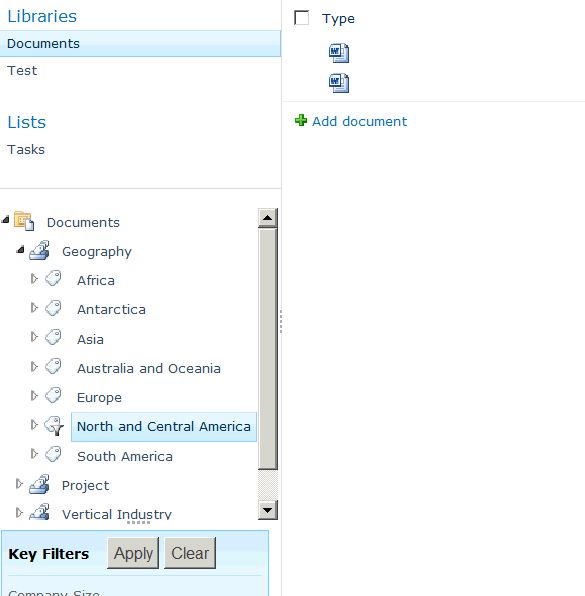This screenshot has width=585, height=596.
Task: Toggle the select-all checkbox next to Type
Action: pos(301,18)
